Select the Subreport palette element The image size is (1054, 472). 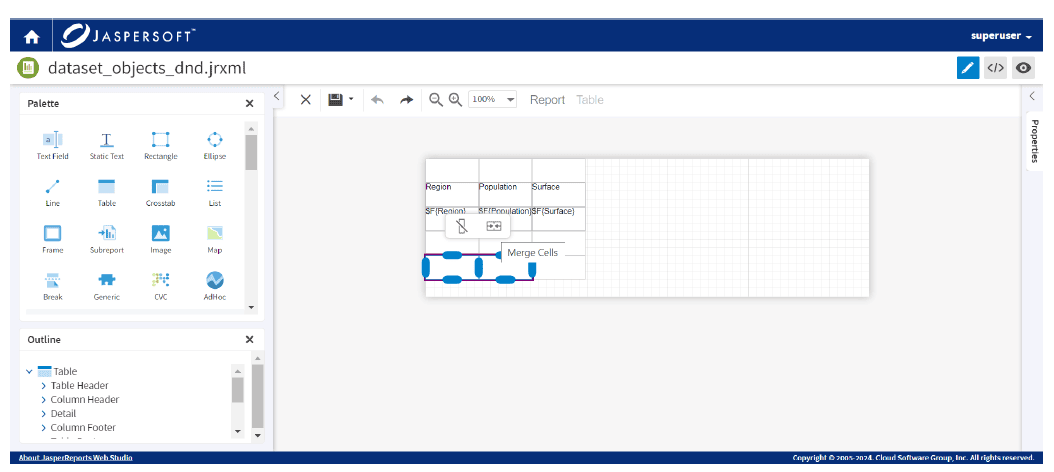106,239
